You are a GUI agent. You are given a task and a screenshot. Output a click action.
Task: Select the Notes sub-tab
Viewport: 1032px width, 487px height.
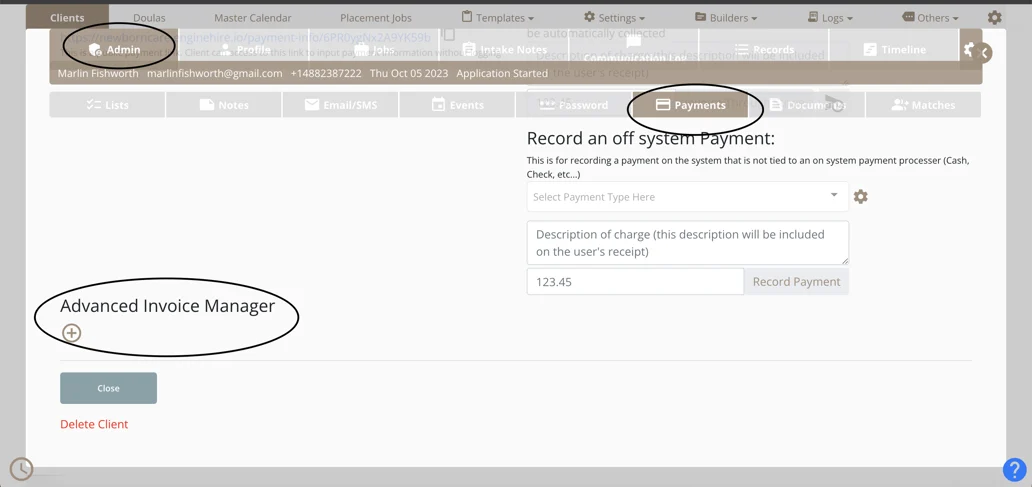click(x=224, y=105)
